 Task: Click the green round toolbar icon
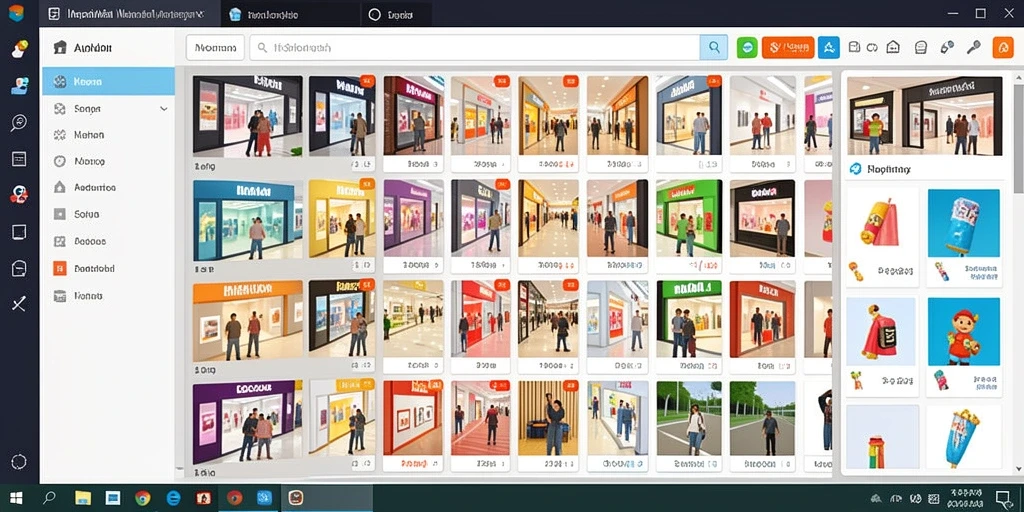coord(747,47)
